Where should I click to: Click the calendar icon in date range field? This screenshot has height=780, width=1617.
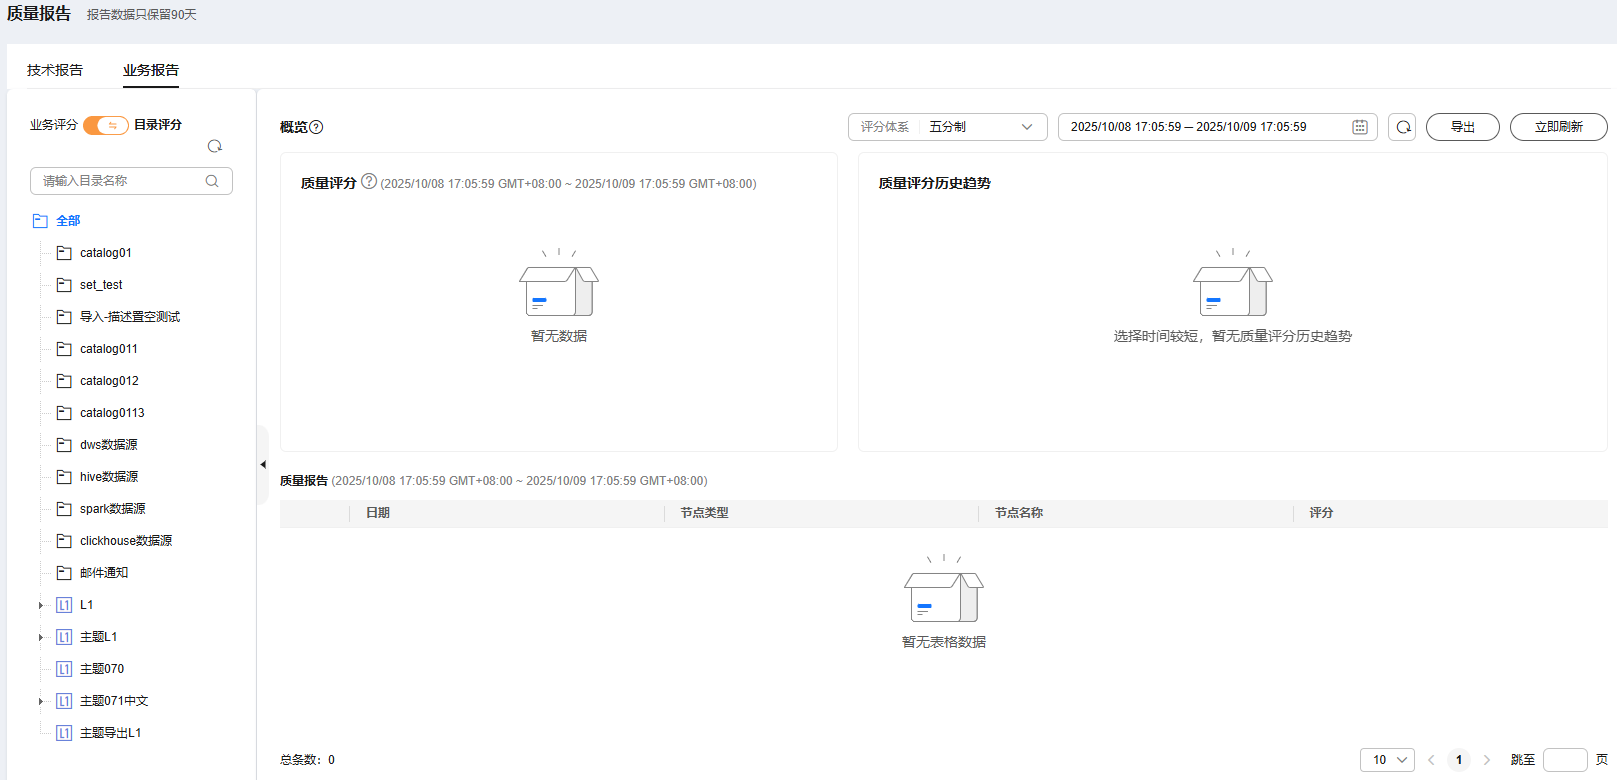coord(1360,127)
